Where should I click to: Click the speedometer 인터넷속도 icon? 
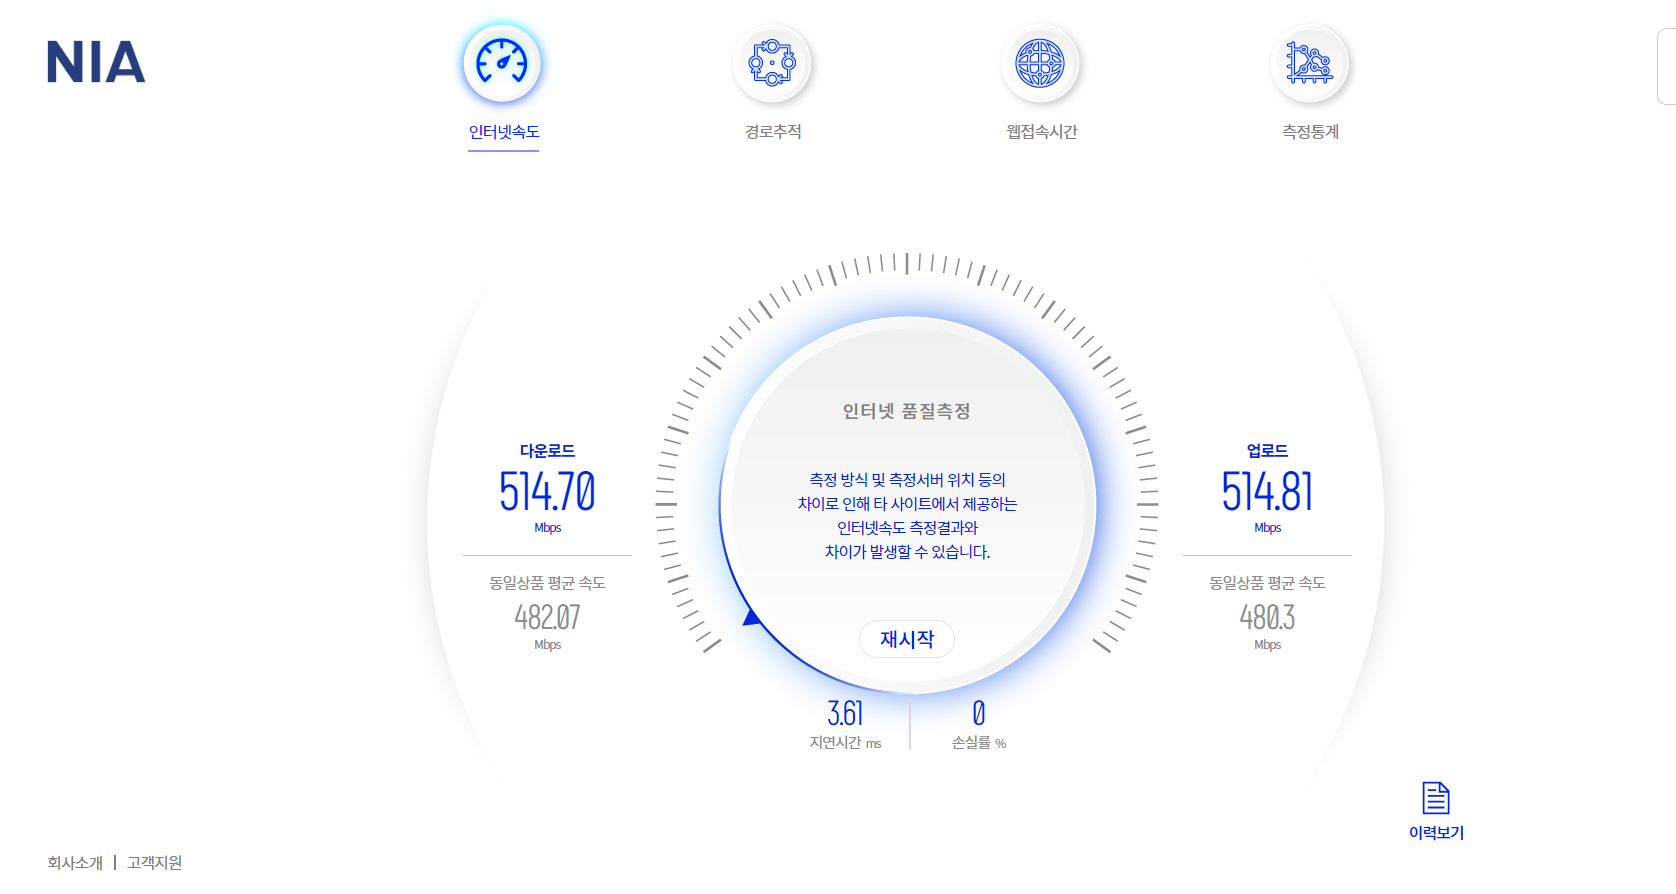coord(502,63)
